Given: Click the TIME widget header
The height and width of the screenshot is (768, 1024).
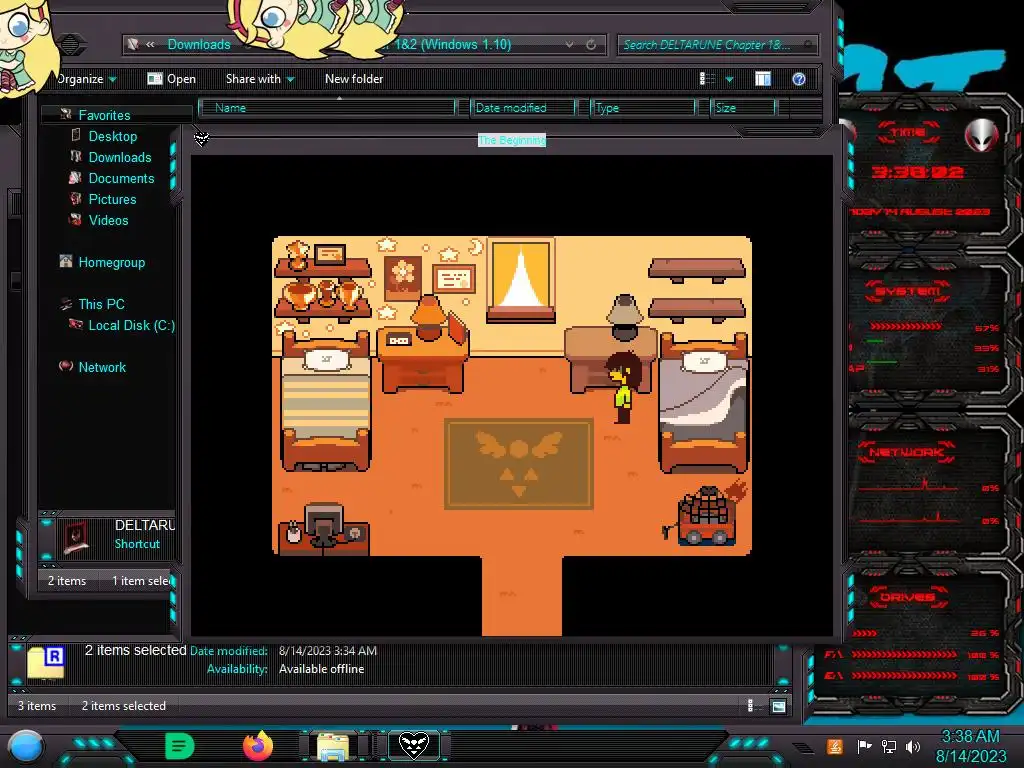Looking at the screenshot, I should point(908,133).
